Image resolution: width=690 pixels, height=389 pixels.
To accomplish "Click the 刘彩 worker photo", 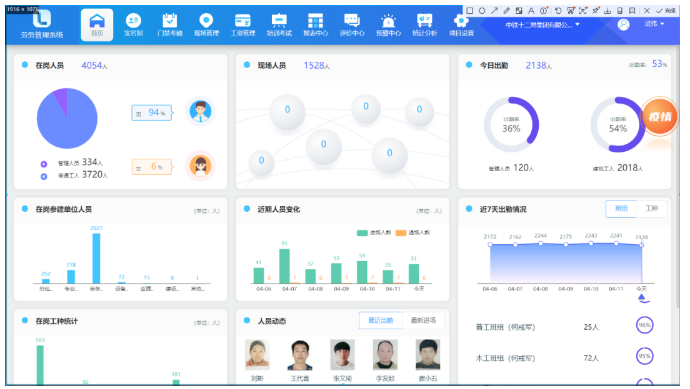I will point(257,354).
